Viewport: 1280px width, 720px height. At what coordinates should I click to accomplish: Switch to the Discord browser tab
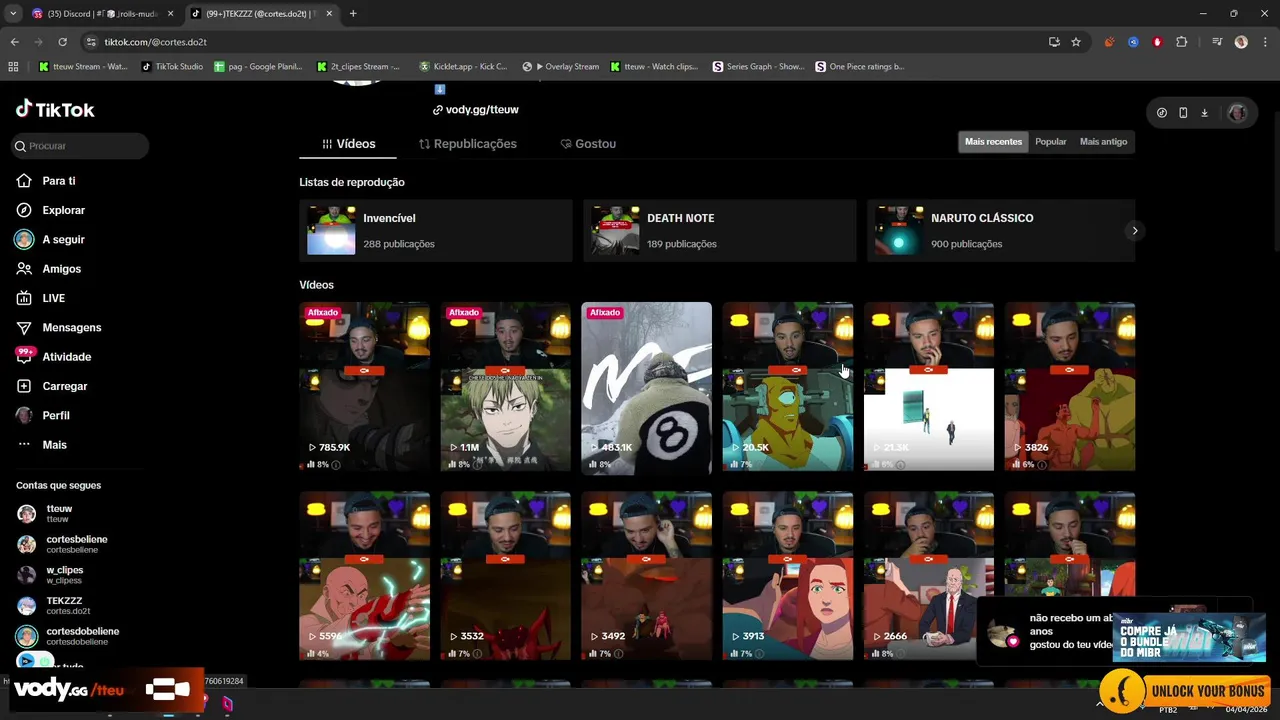point(102,14)
